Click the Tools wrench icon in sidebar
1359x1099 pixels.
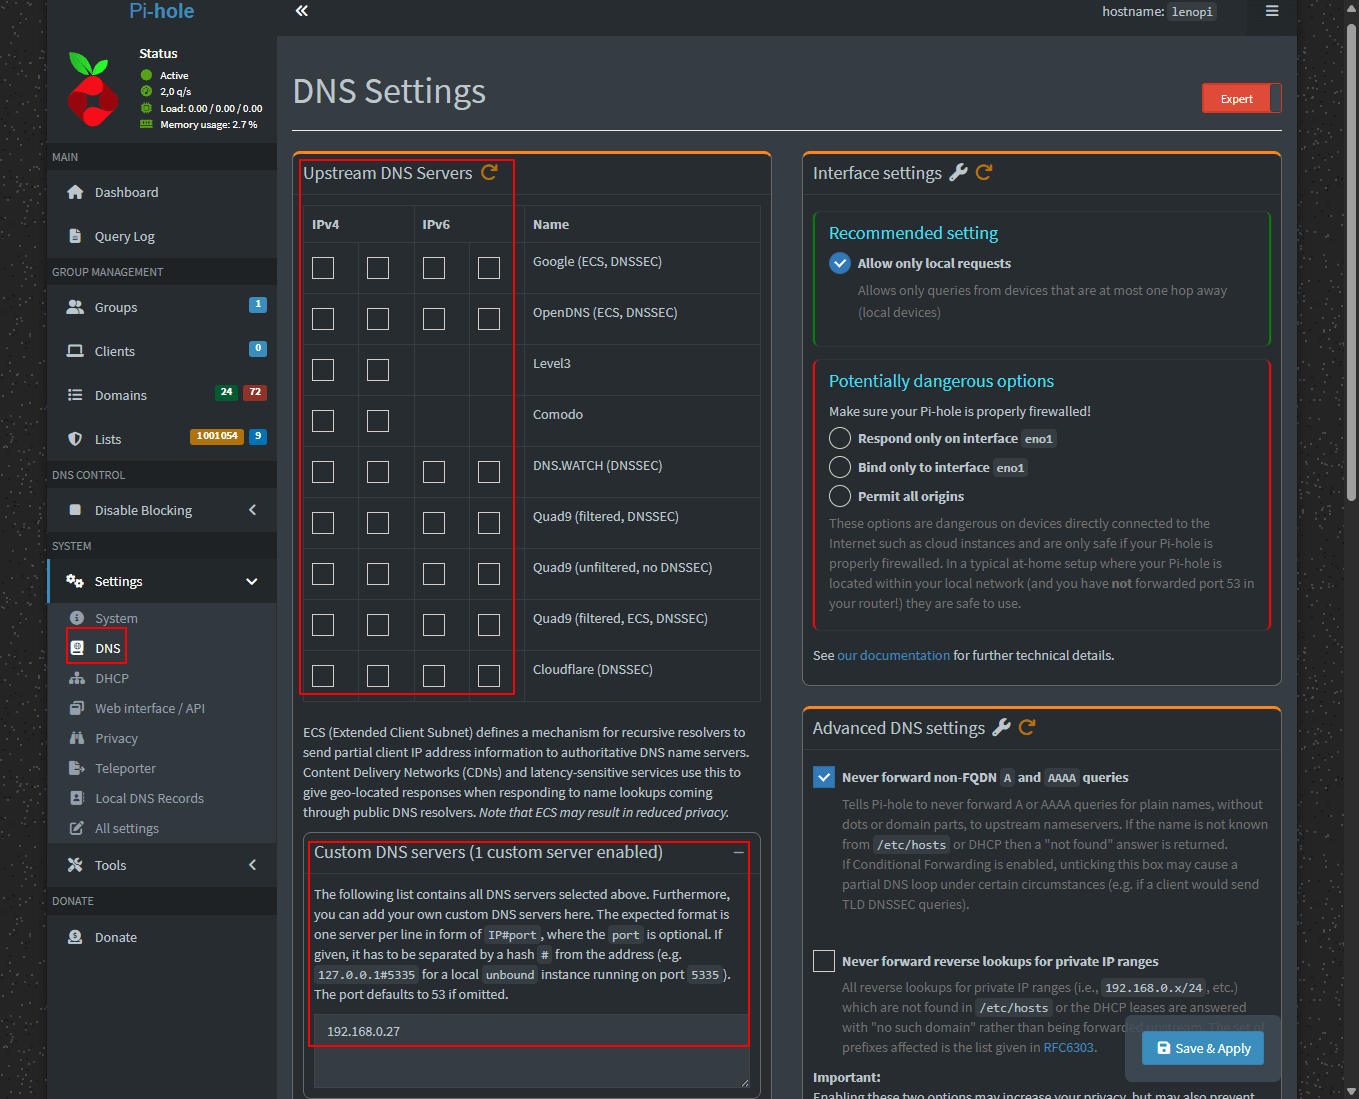pyautogui.click(x=75, y=865)
